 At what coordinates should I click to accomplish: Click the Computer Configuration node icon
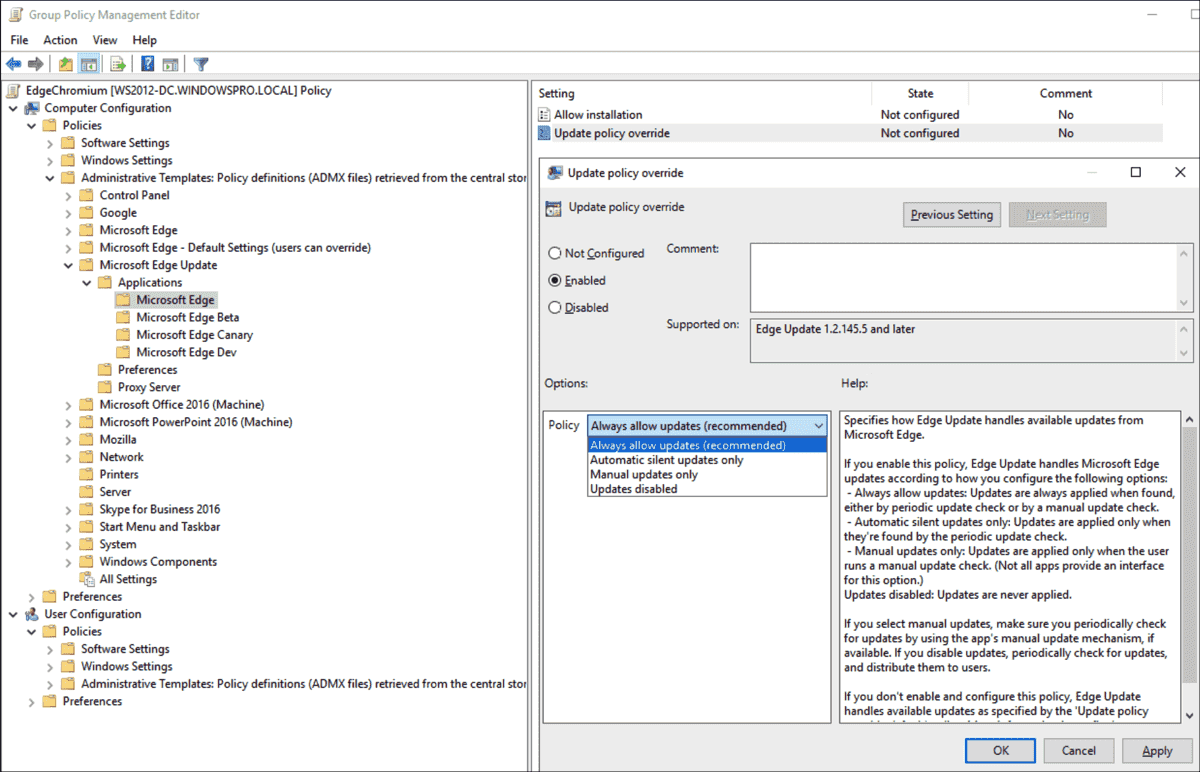click(x=32, y=108)
